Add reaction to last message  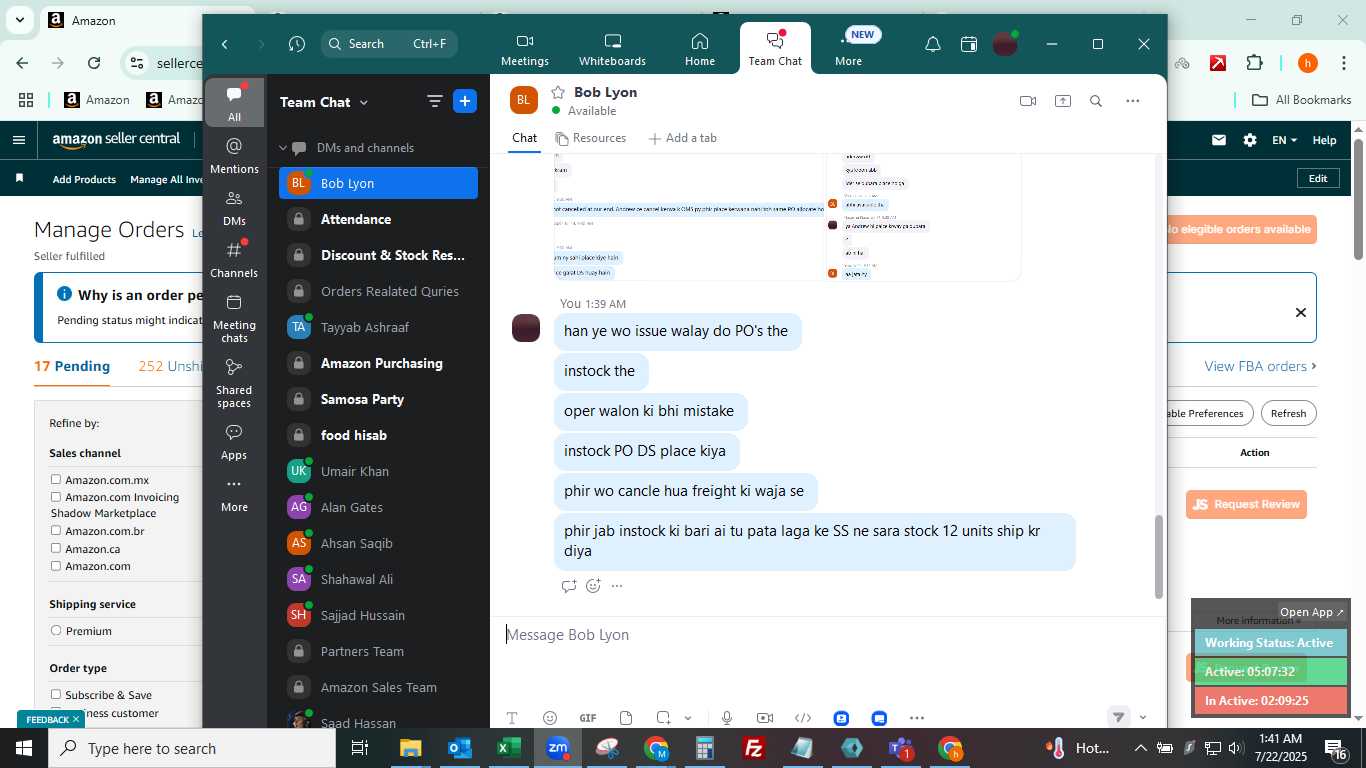(593, 586)
